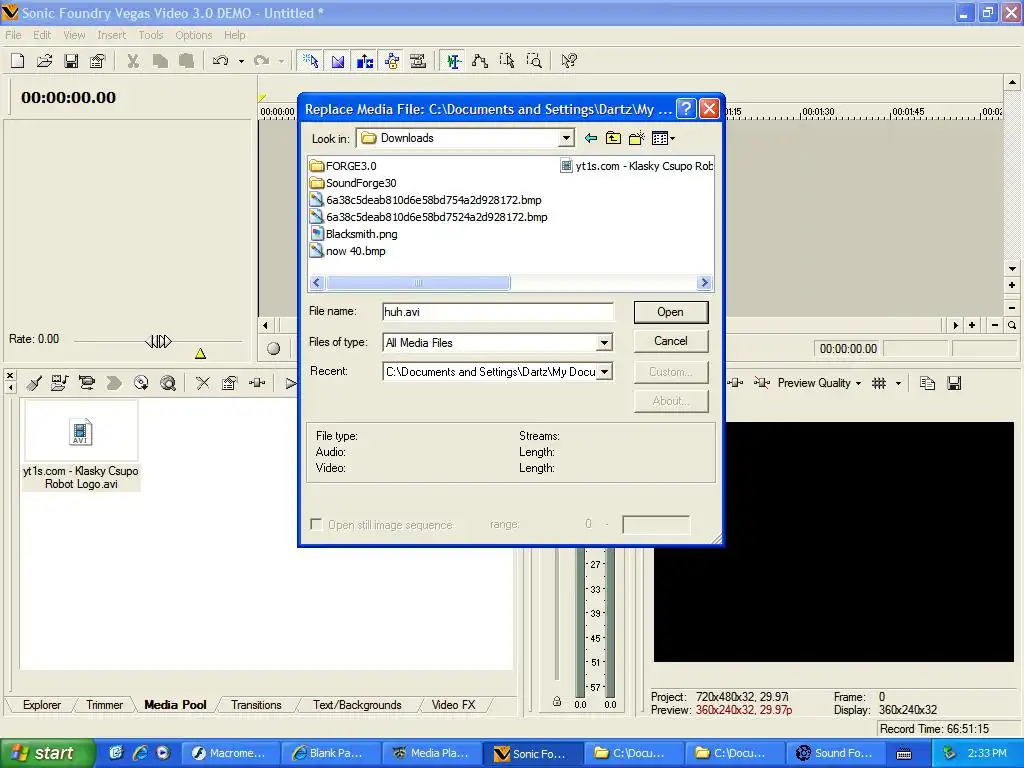Viewport: 1024px width, 768px height.
Task: Open project Properties from main toolbar
Action: tap(98, 61)
